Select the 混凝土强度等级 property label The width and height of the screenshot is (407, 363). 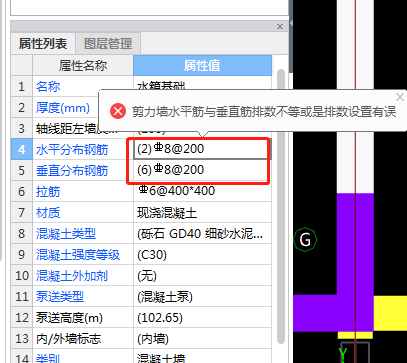78,255
